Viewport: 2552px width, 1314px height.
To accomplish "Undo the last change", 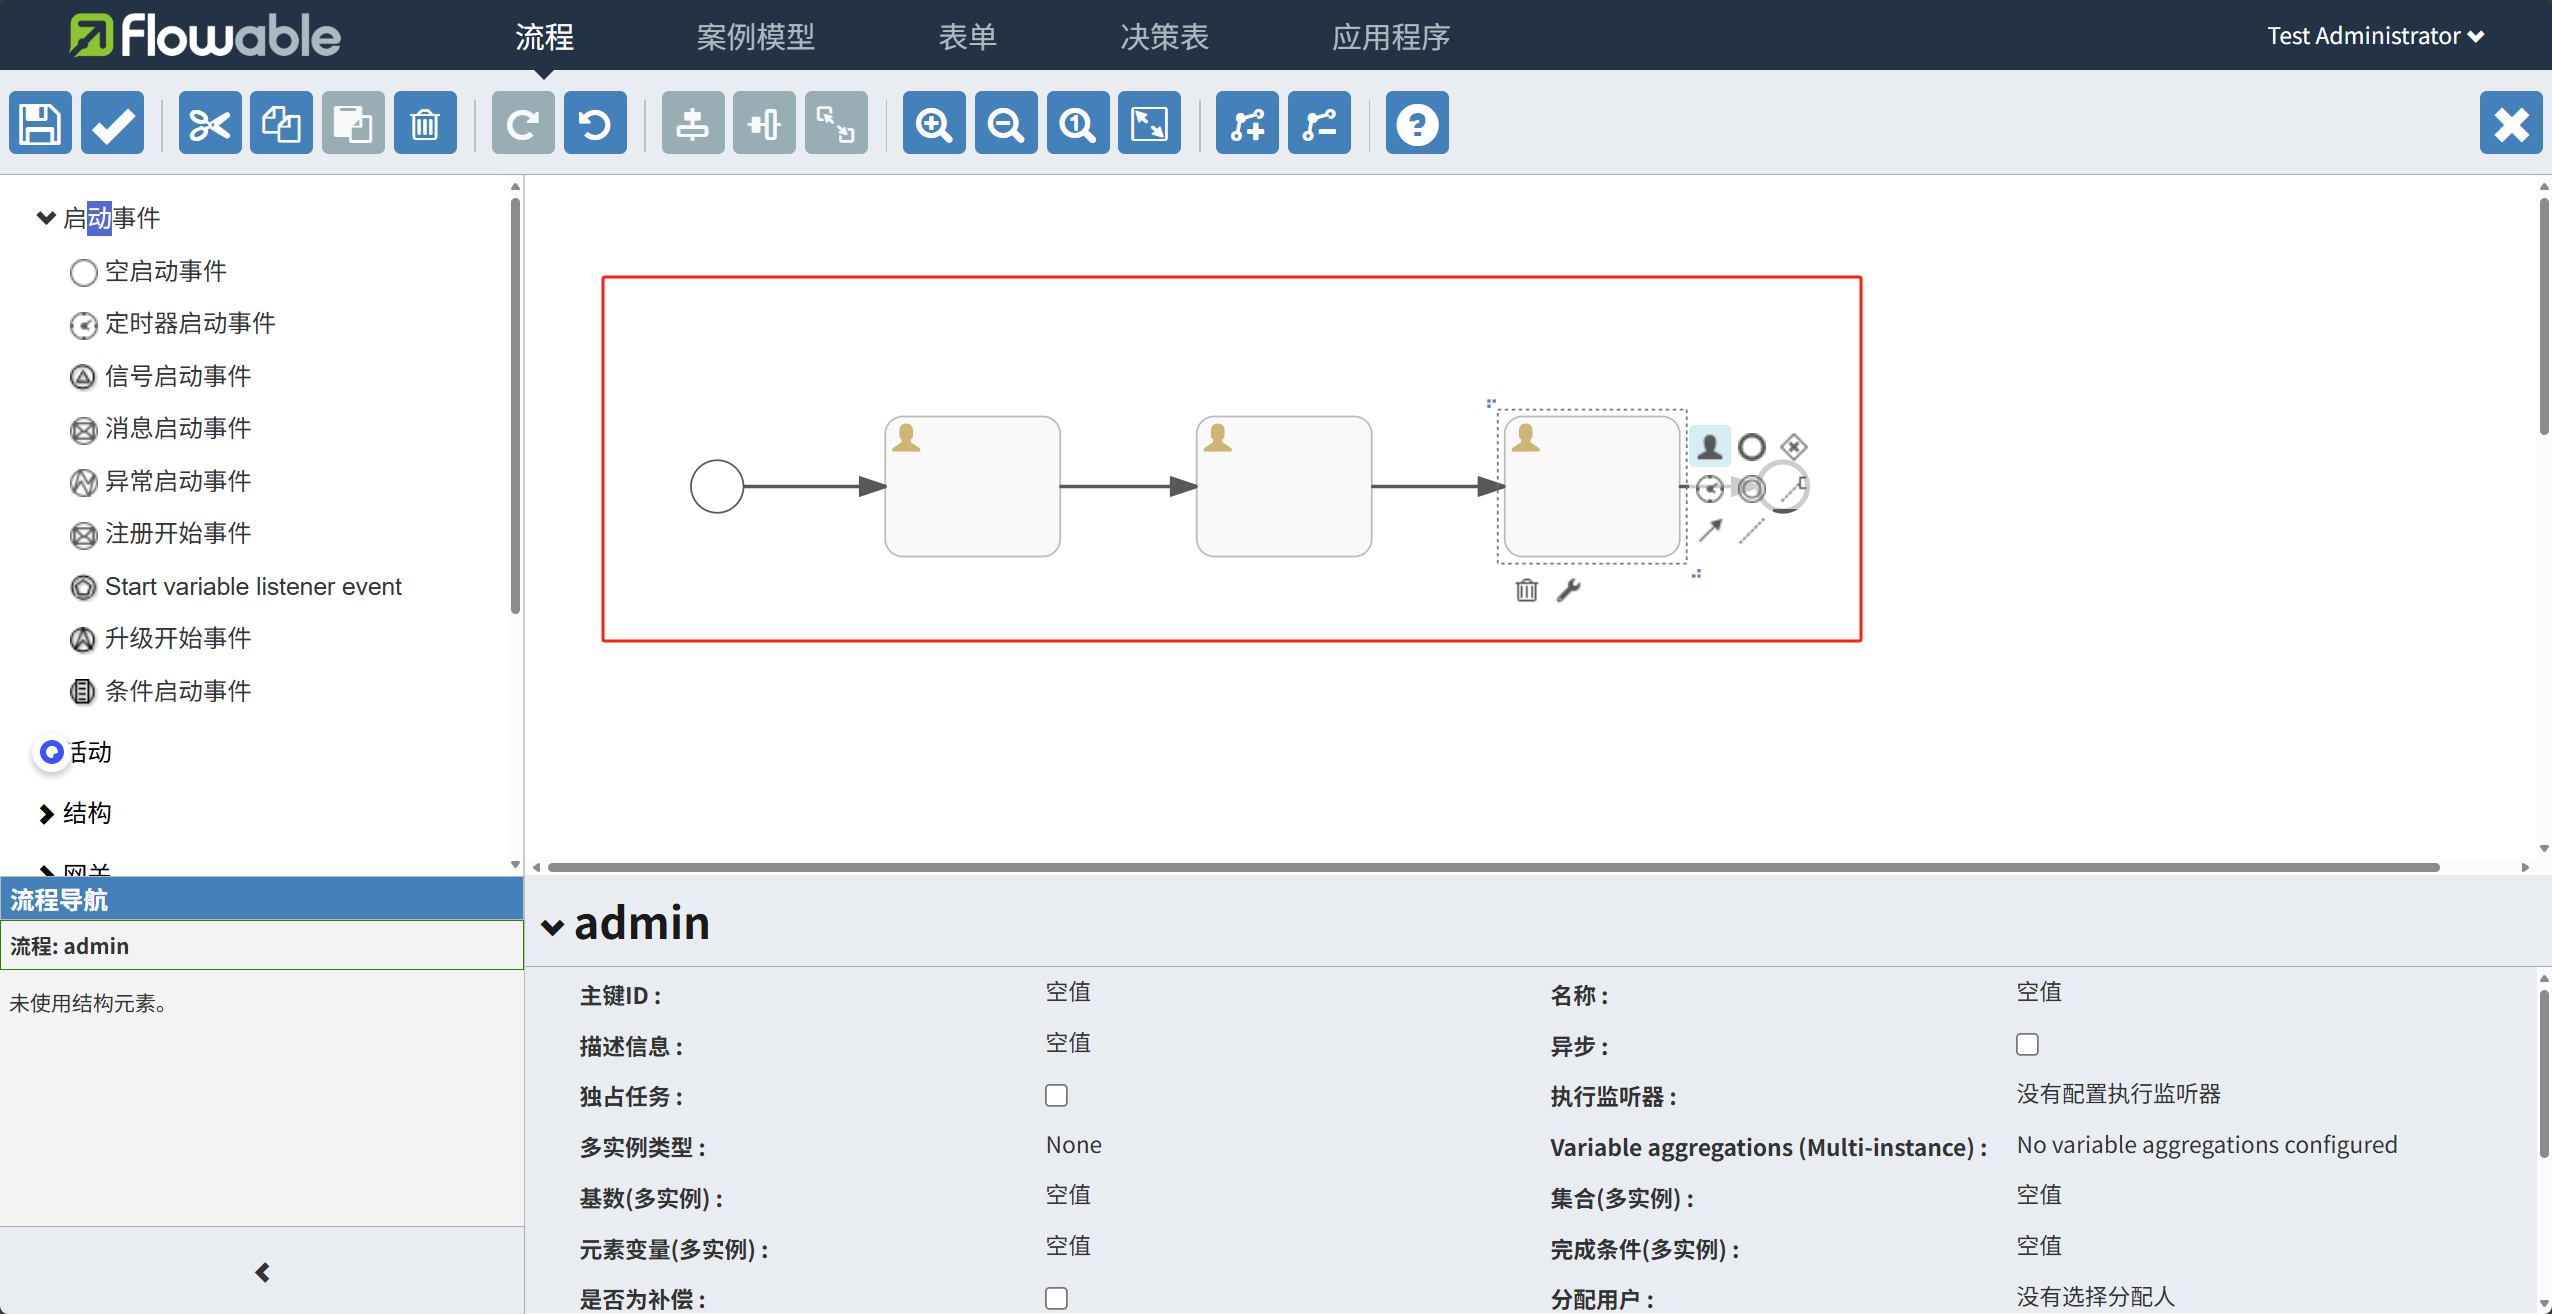I will coord(594,122).
